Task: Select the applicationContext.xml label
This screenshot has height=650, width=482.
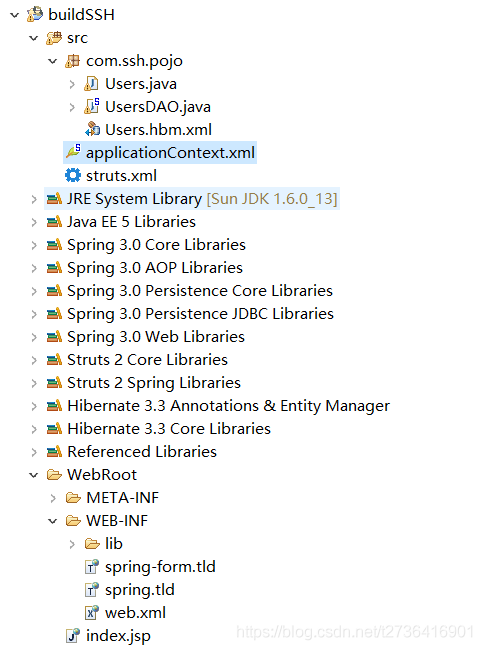Action: [x=170, y=153]
